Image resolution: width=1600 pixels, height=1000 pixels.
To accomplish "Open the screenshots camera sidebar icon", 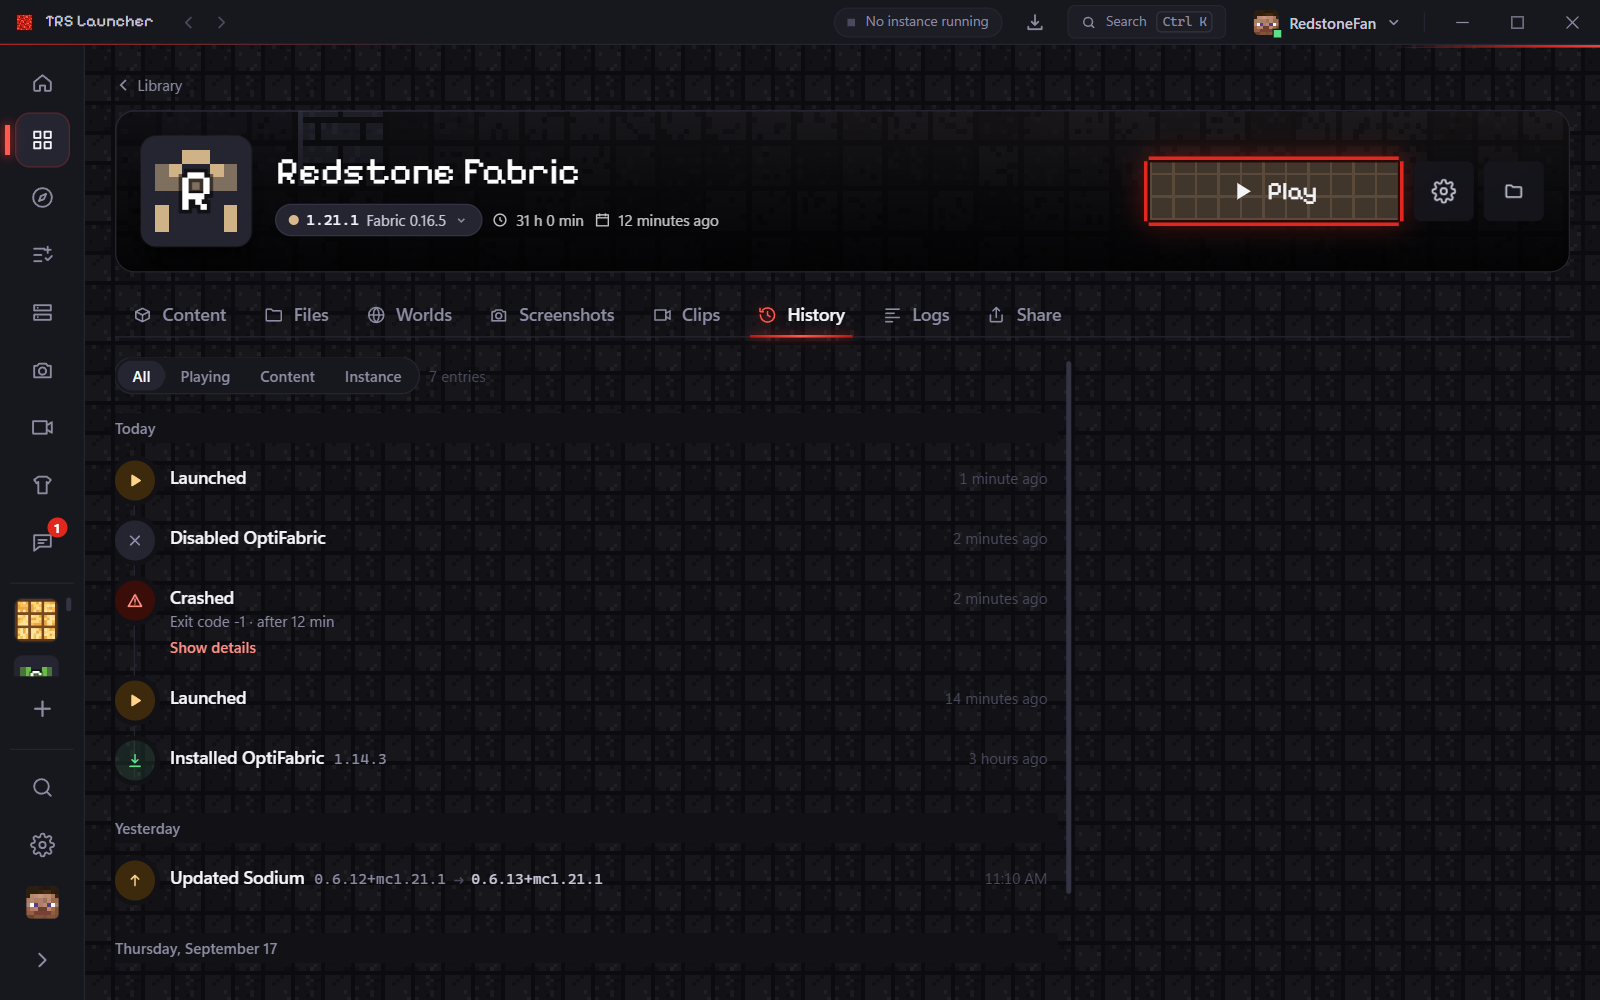I will [42, 370].
